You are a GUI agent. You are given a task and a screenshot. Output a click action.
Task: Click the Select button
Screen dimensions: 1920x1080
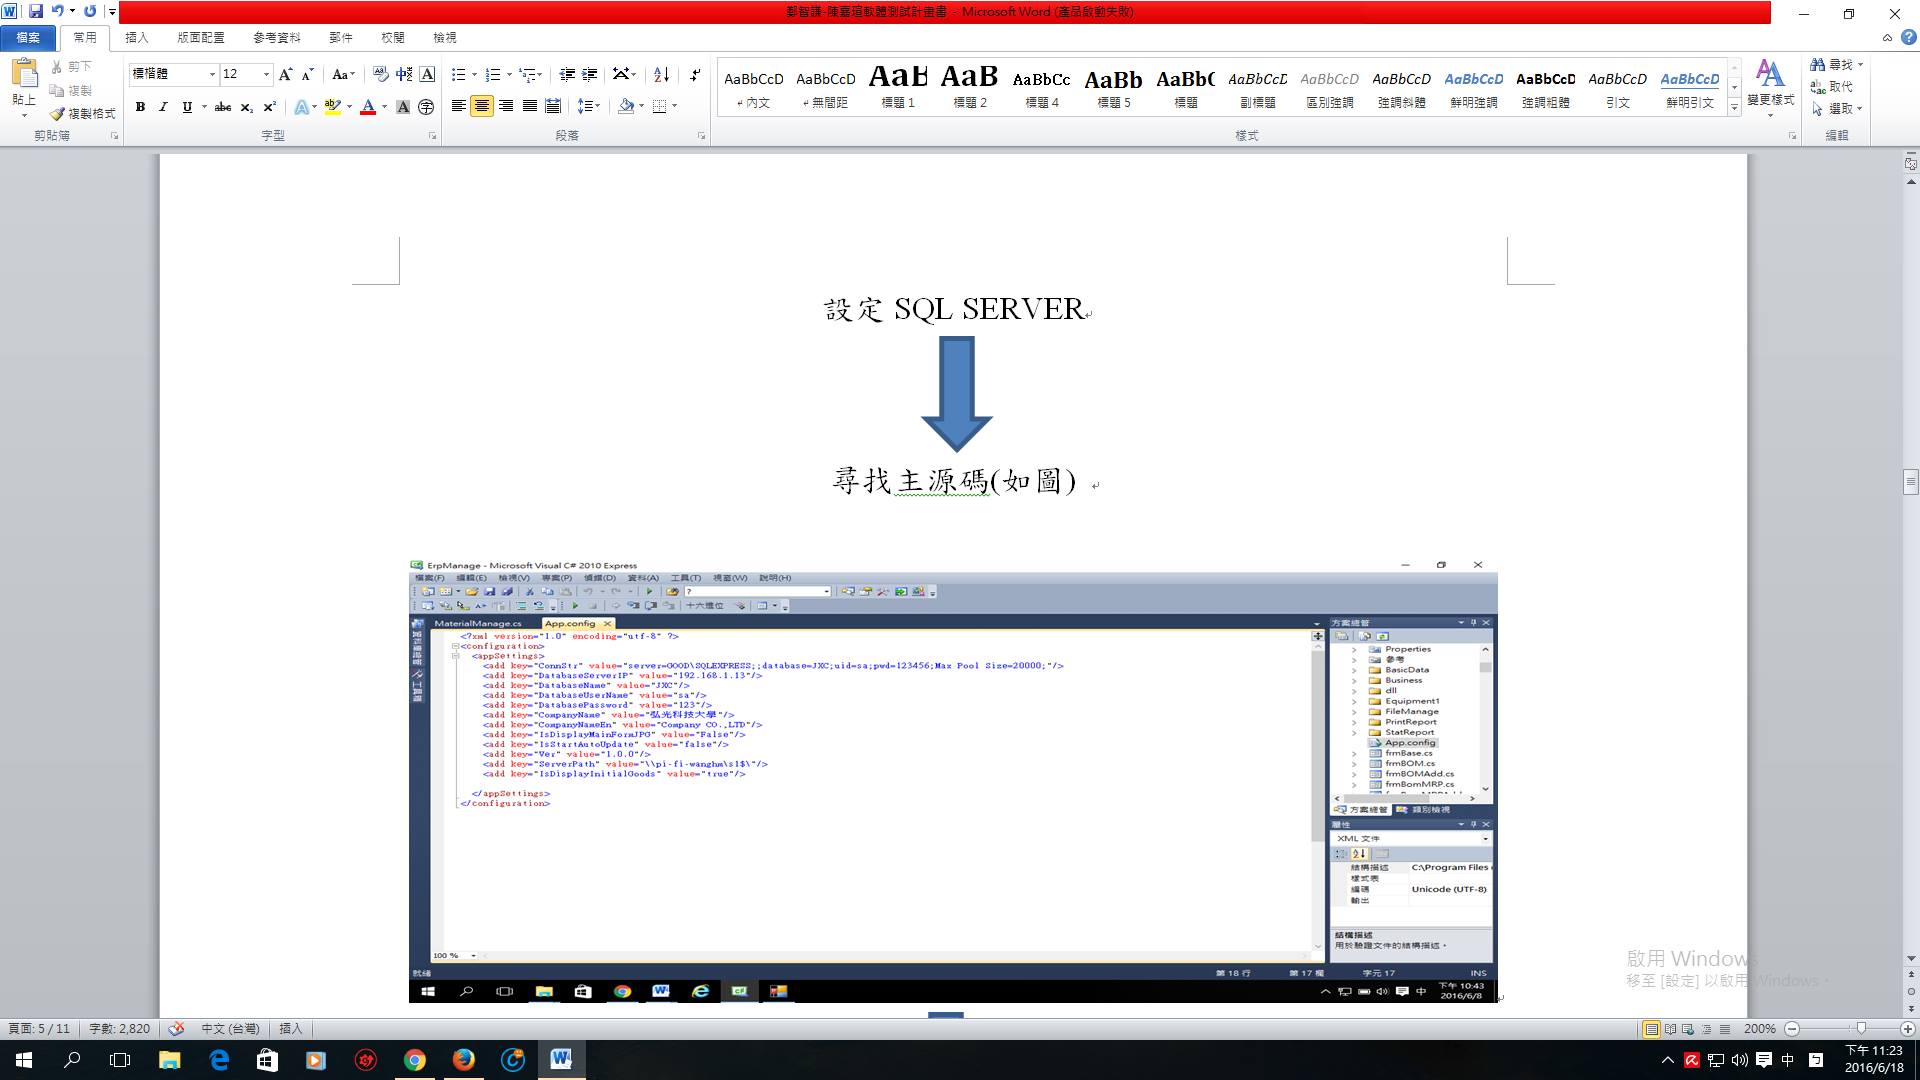(x=1837, y=109)
